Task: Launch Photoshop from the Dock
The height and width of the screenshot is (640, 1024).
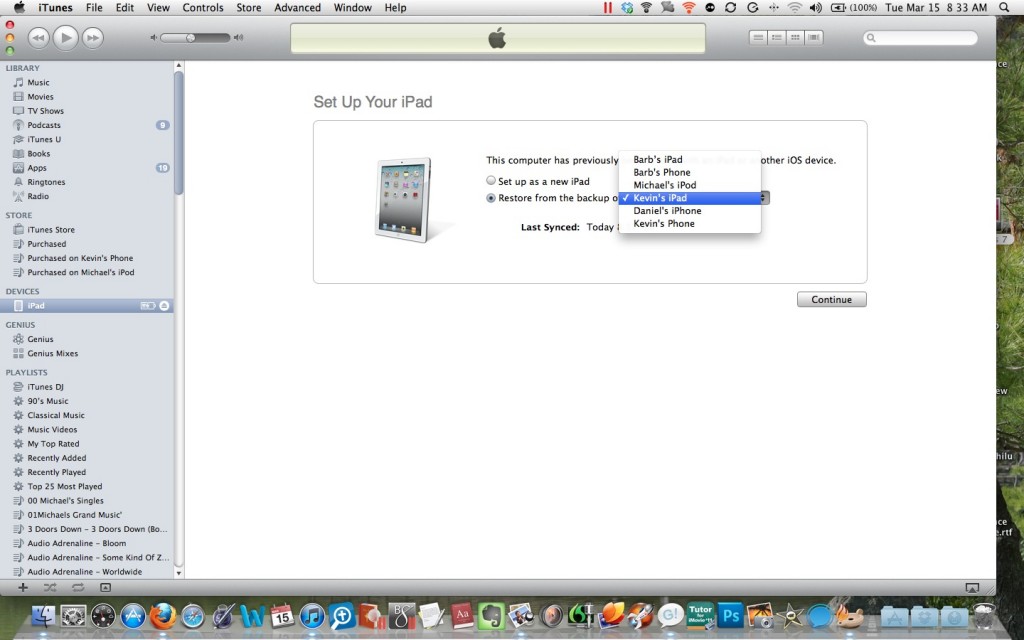Action: (731, 618)
